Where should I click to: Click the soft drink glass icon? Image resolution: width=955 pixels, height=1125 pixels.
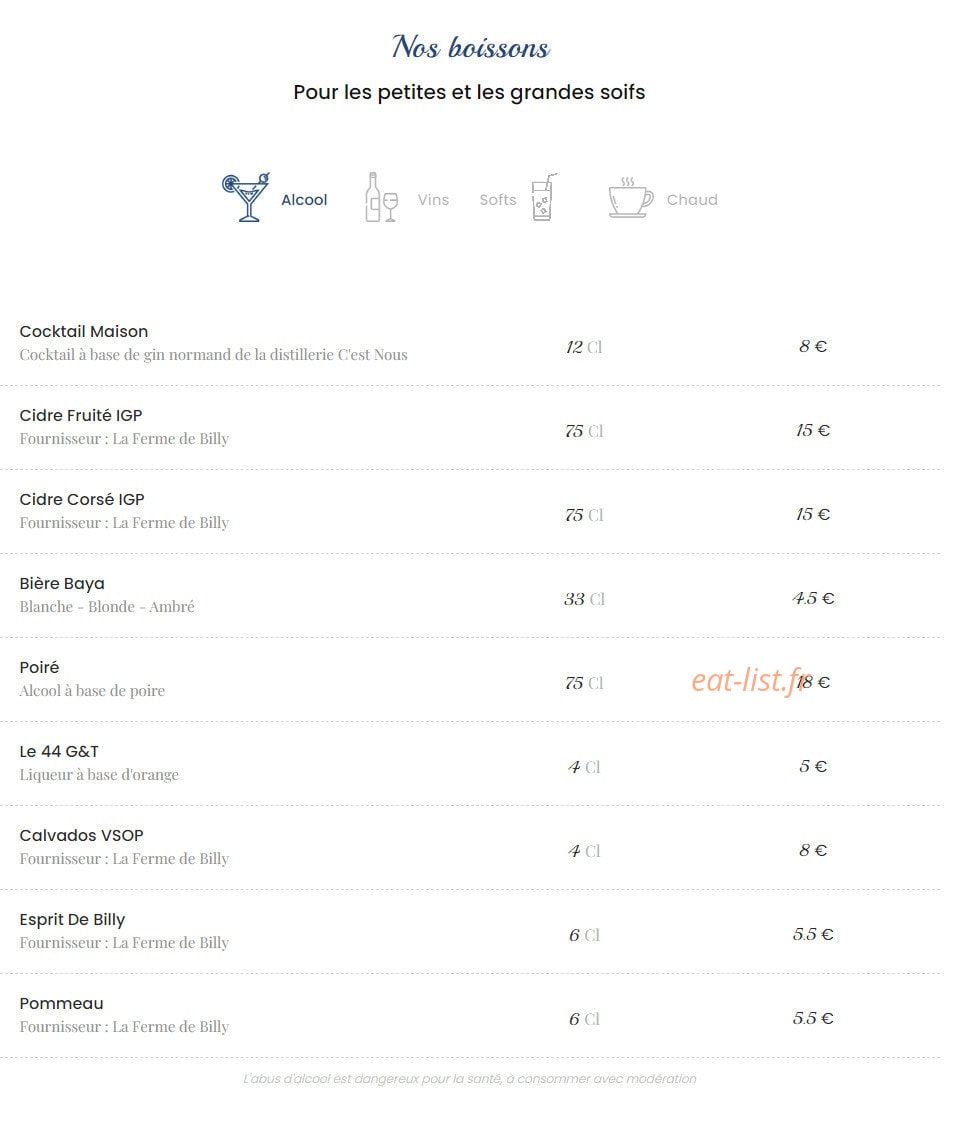[544, 197]
